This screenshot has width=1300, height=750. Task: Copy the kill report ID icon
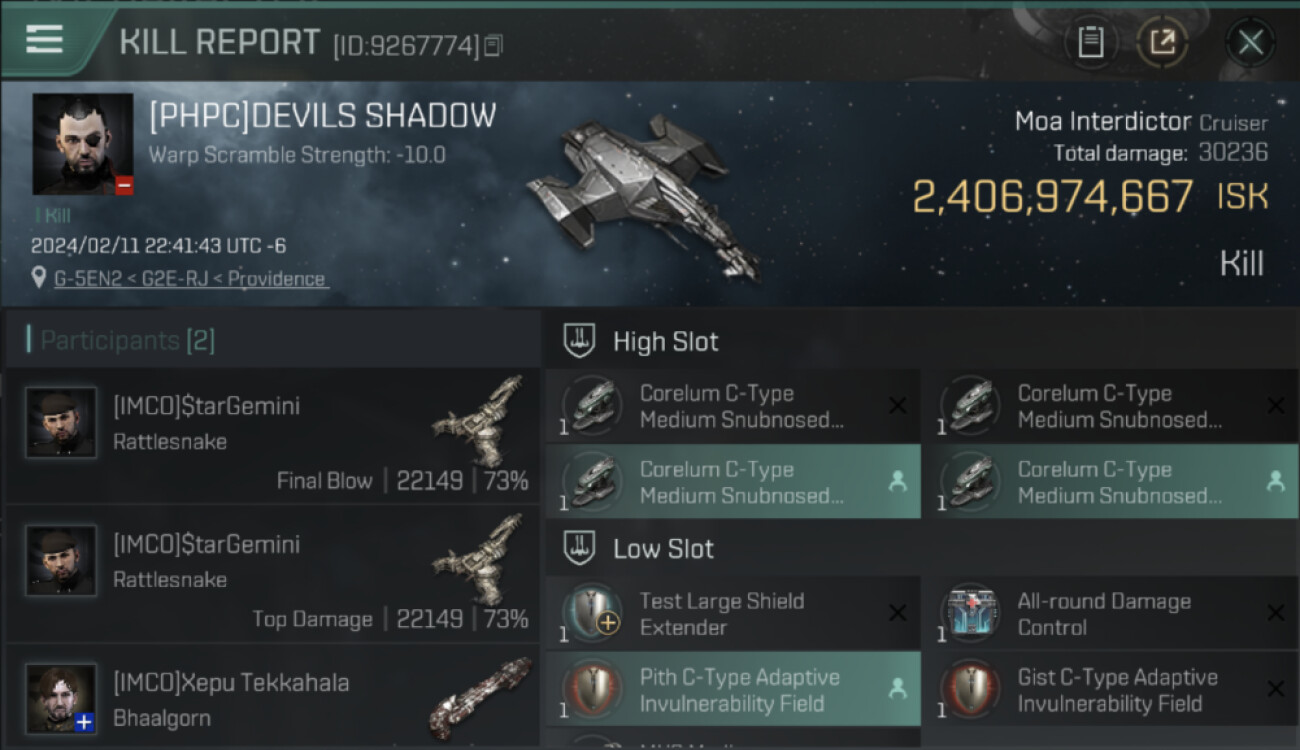493,45
